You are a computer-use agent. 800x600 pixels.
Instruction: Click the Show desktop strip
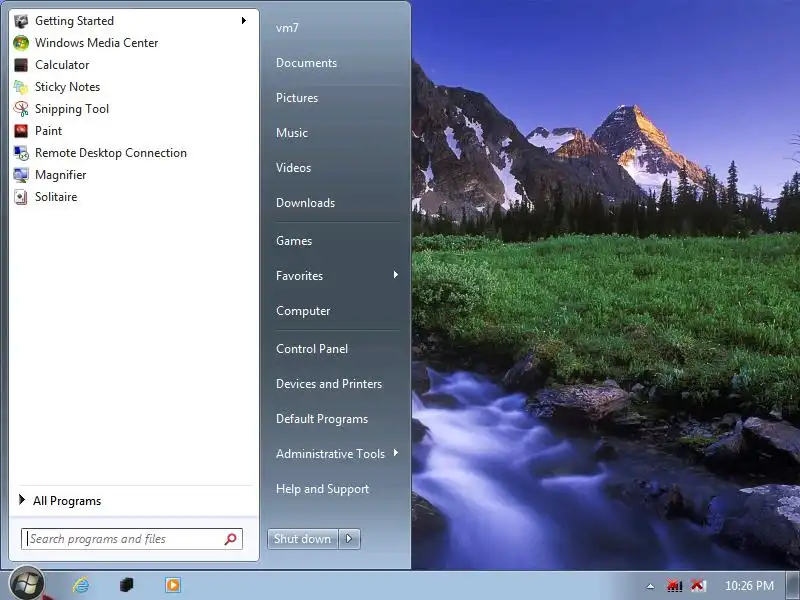(x=793, y=585)
